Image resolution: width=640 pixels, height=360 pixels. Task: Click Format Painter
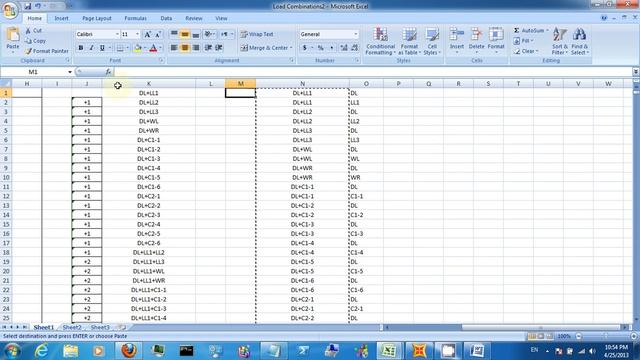point(47,51)
